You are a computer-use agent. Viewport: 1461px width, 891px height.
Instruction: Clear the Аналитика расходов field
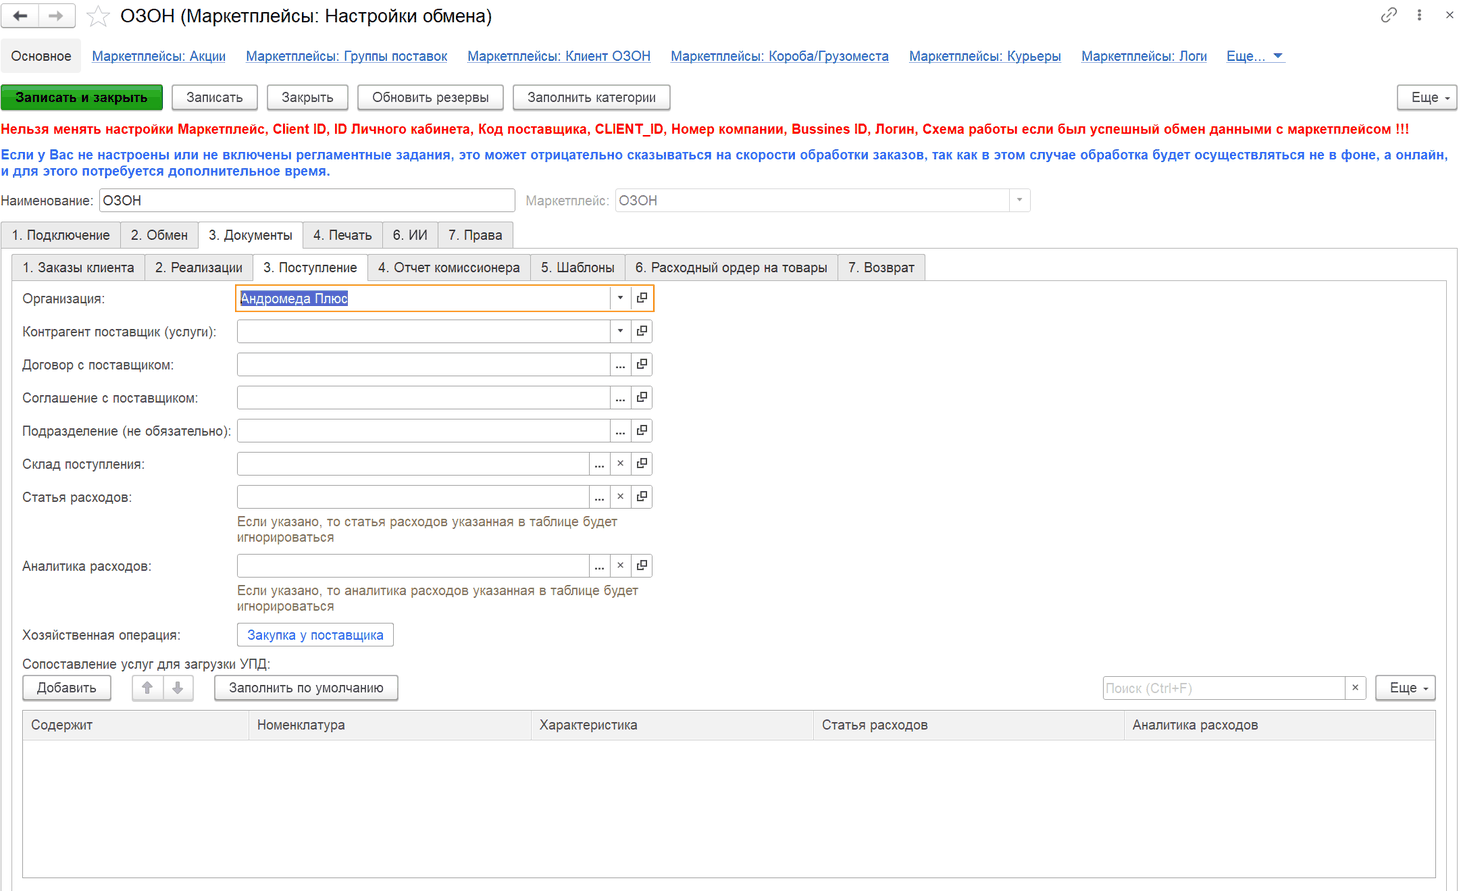click(620, 565)
